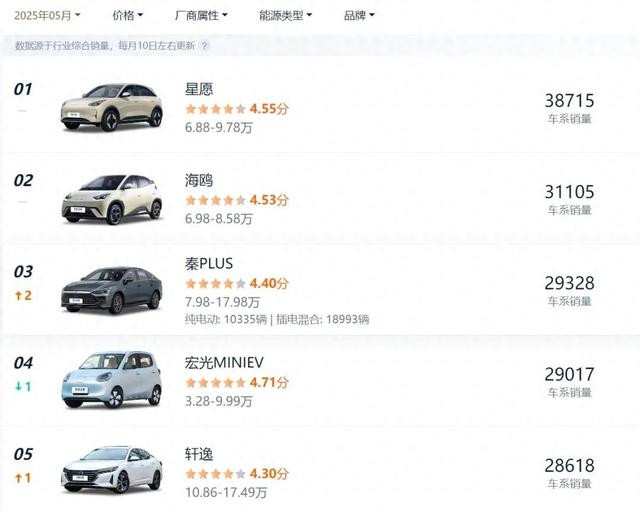The image size is (640, 512).
Task: Open the 2025年05月 date dropdown
Action: coord(47,16)
